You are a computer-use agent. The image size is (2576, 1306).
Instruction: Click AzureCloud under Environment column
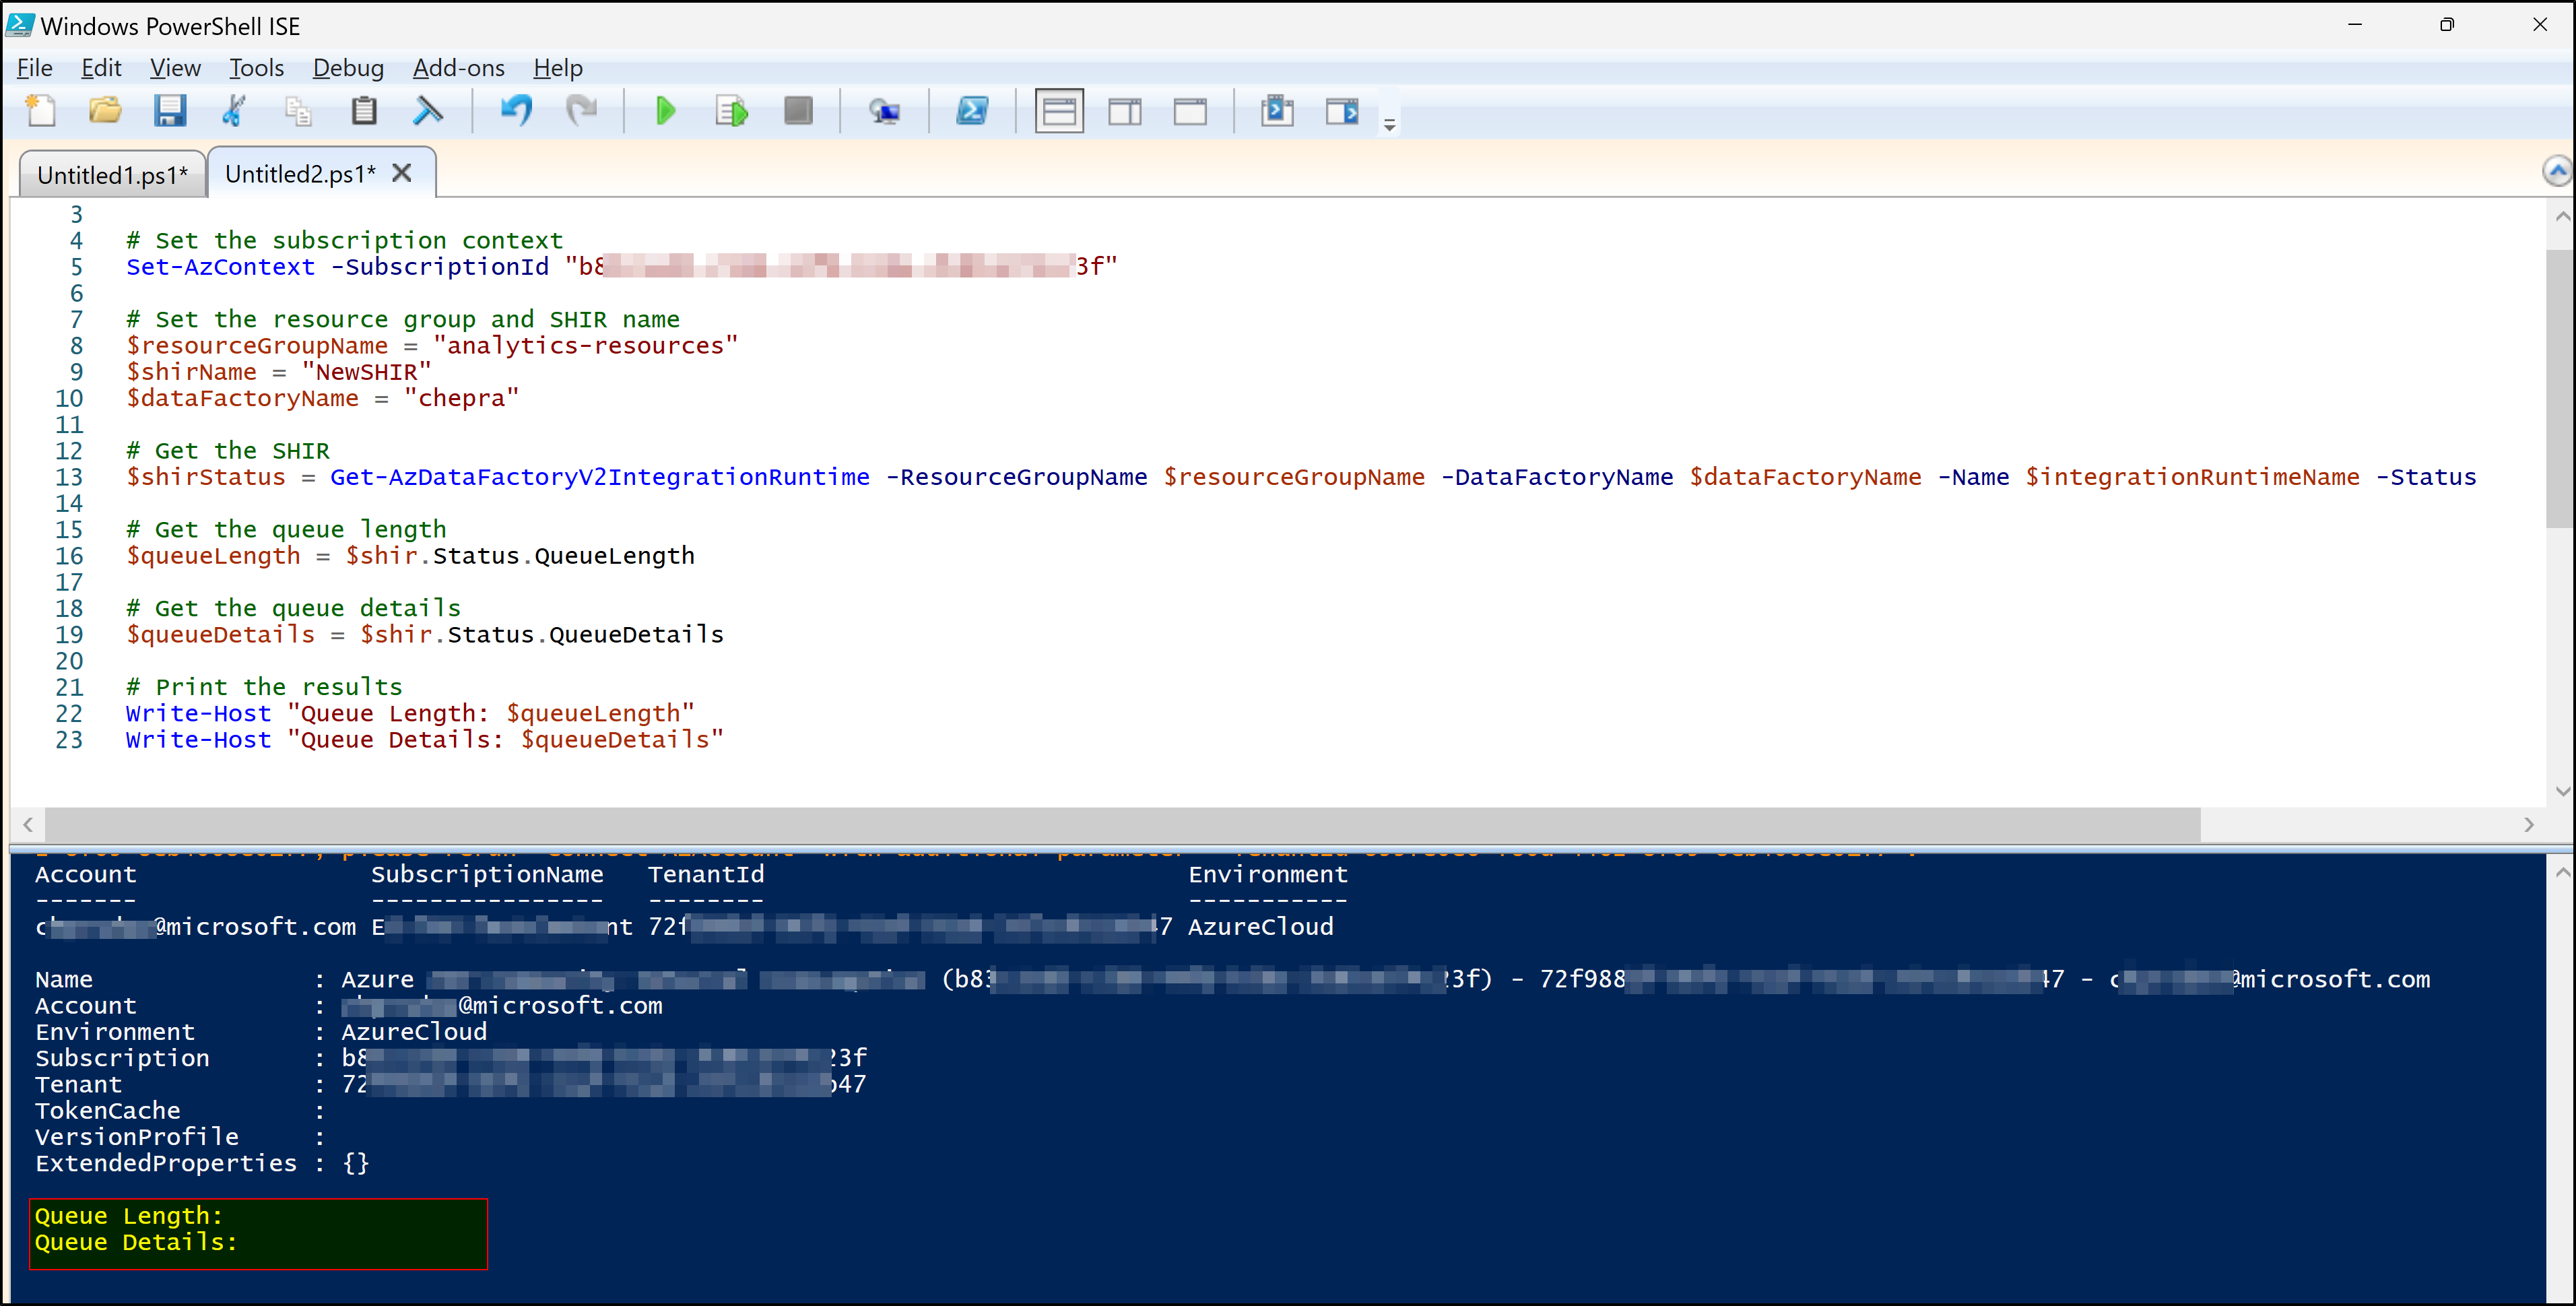click(x=1260, y=927)
